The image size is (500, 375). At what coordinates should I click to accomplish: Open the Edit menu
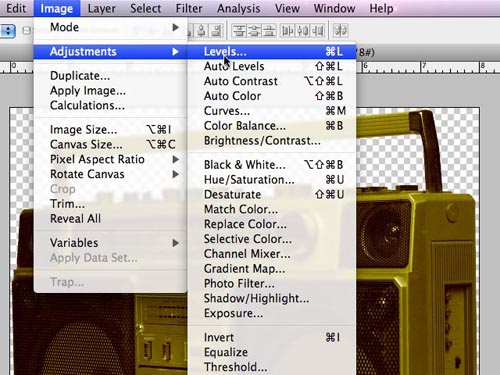(x=15, y=8)
